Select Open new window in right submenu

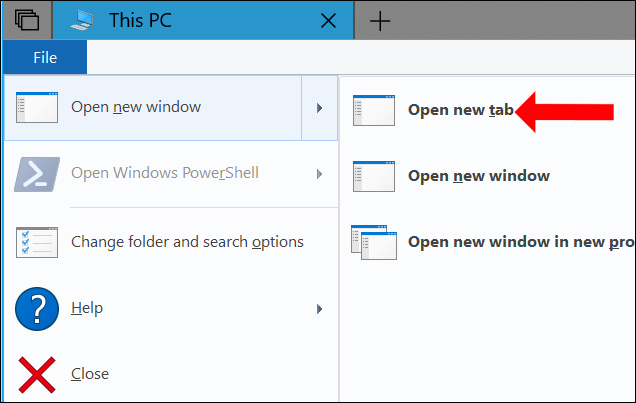tap(479, 176)
